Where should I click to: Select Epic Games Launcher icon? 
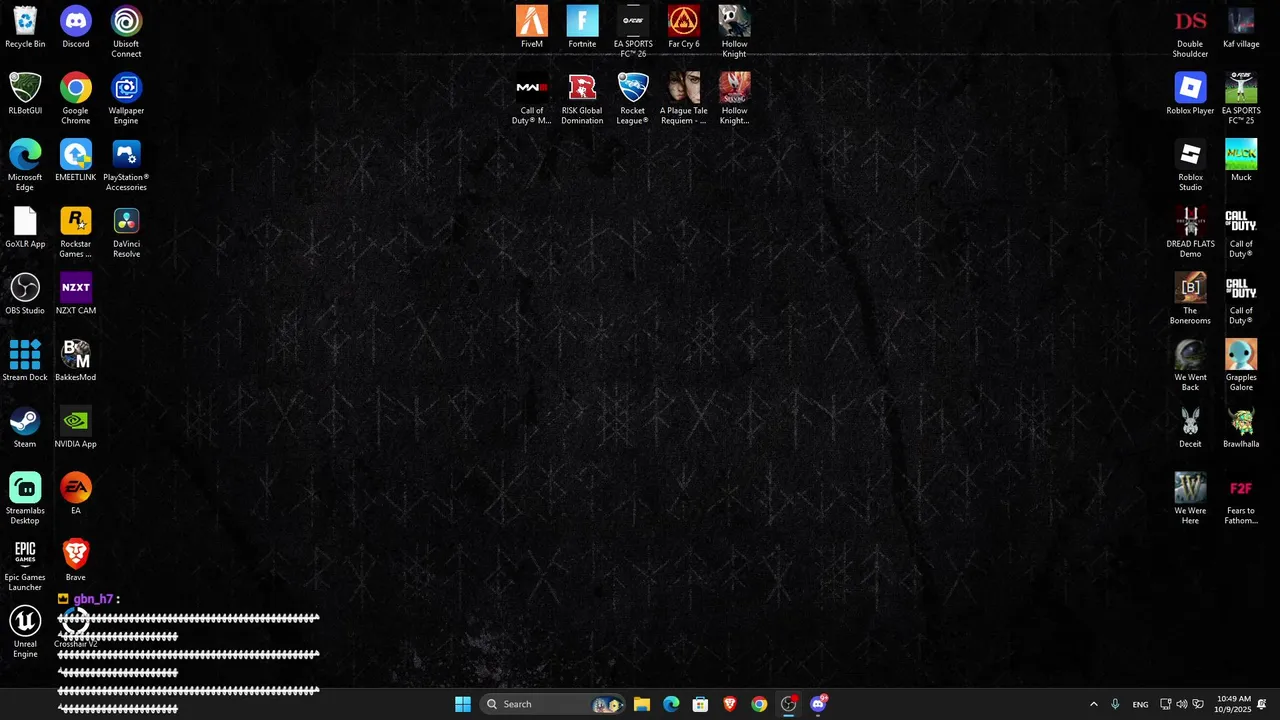coord(25,566)
